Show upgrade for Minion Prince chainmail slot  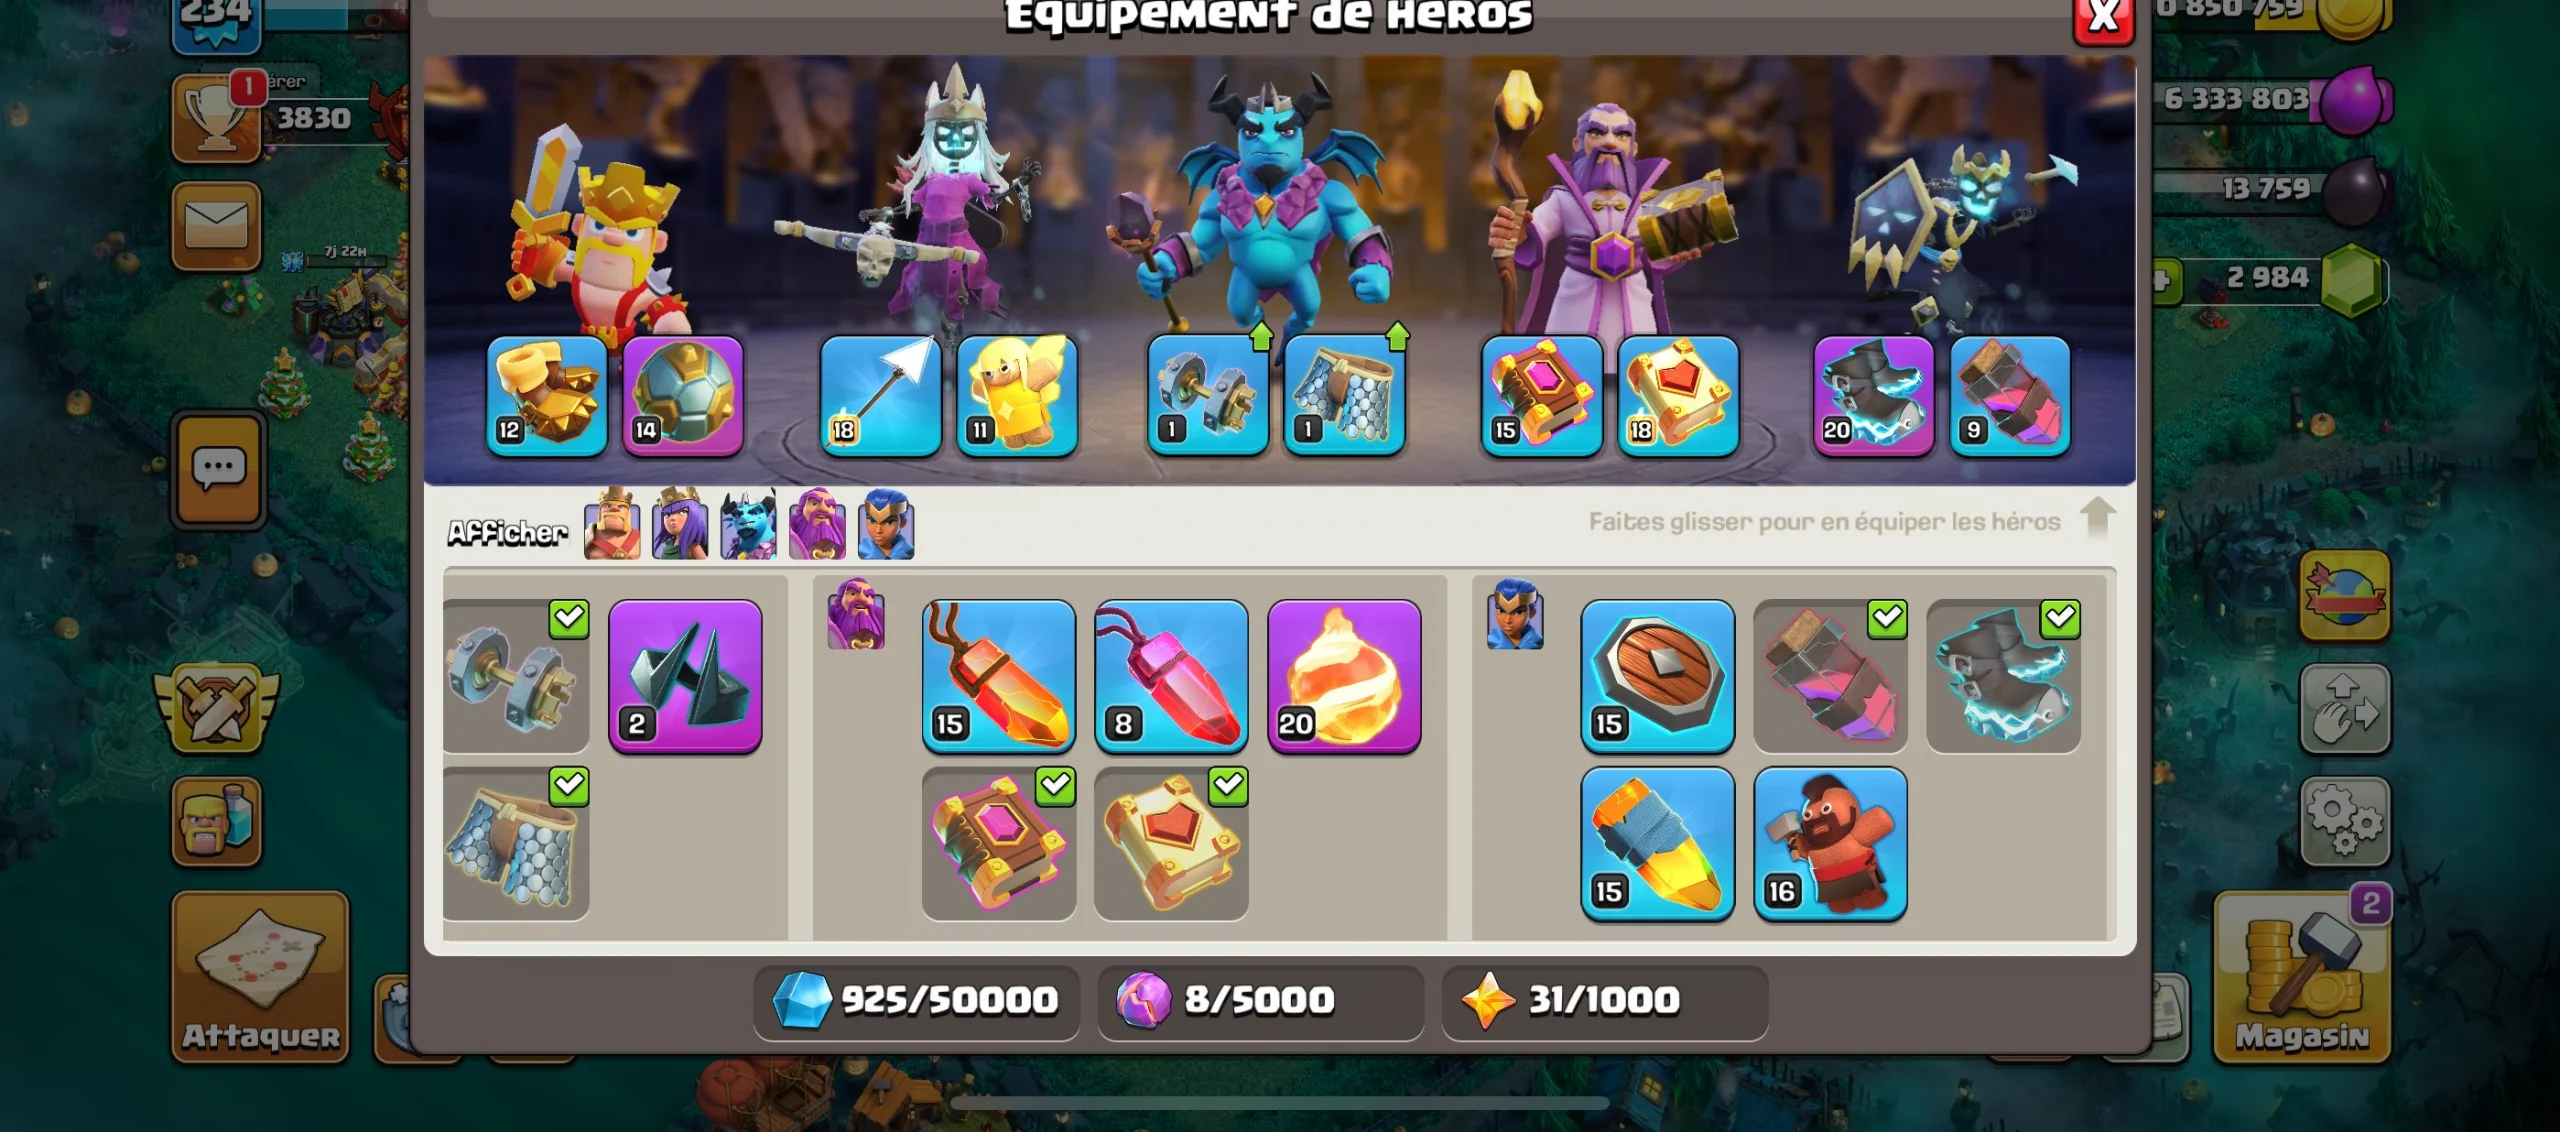coord(1397,337)
